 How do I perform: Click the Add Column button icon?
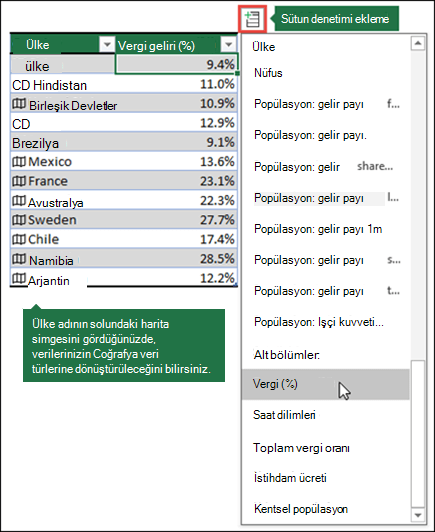pos(252,19)
